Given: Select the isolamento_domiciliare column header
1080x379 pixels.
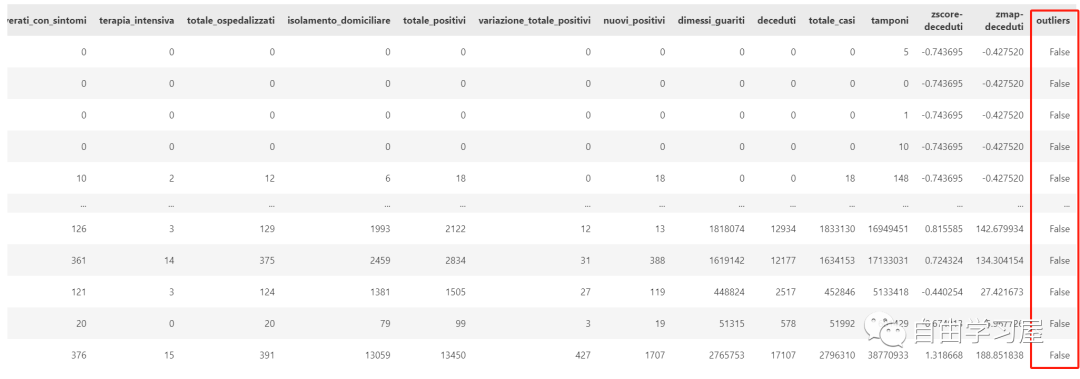Looking at the screenshot, I should click(x=338, y=21).
